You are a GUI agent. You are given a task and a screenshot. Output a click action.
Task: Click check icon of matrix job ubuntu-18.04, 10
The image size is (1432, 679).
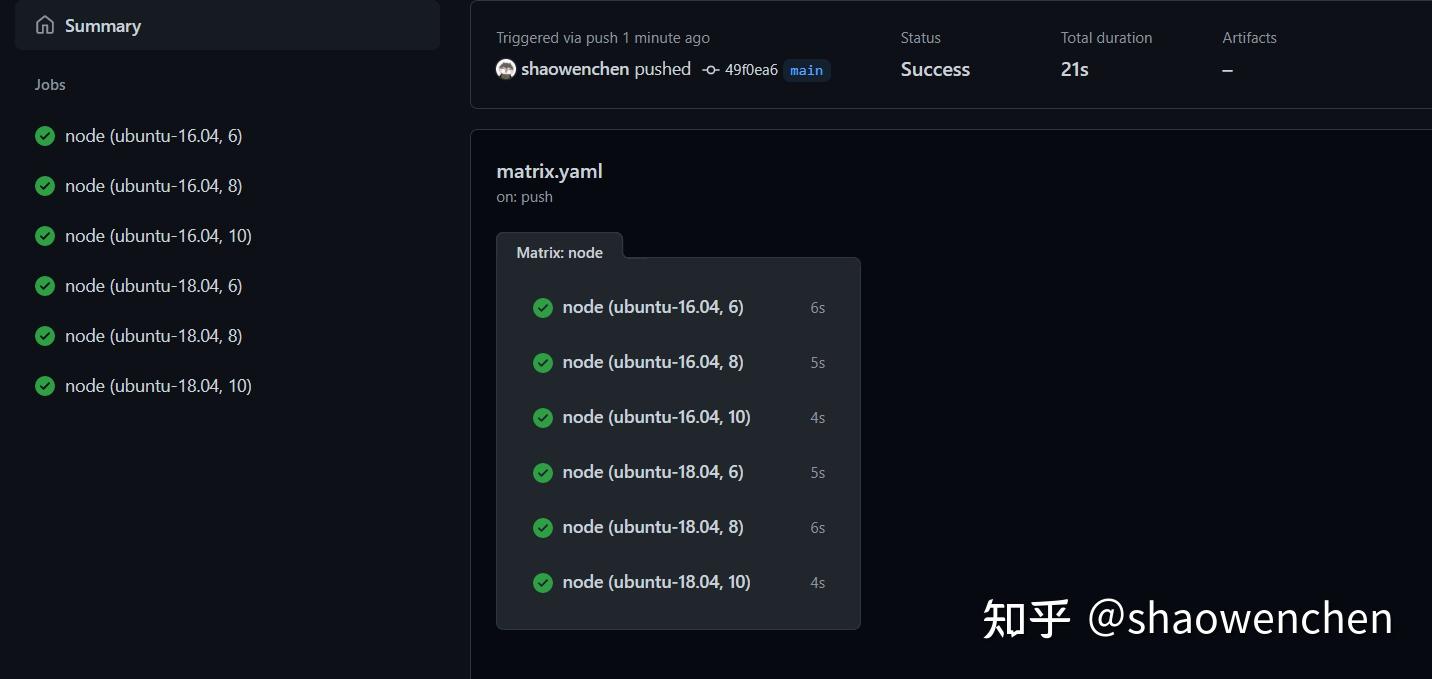(543, 583)
